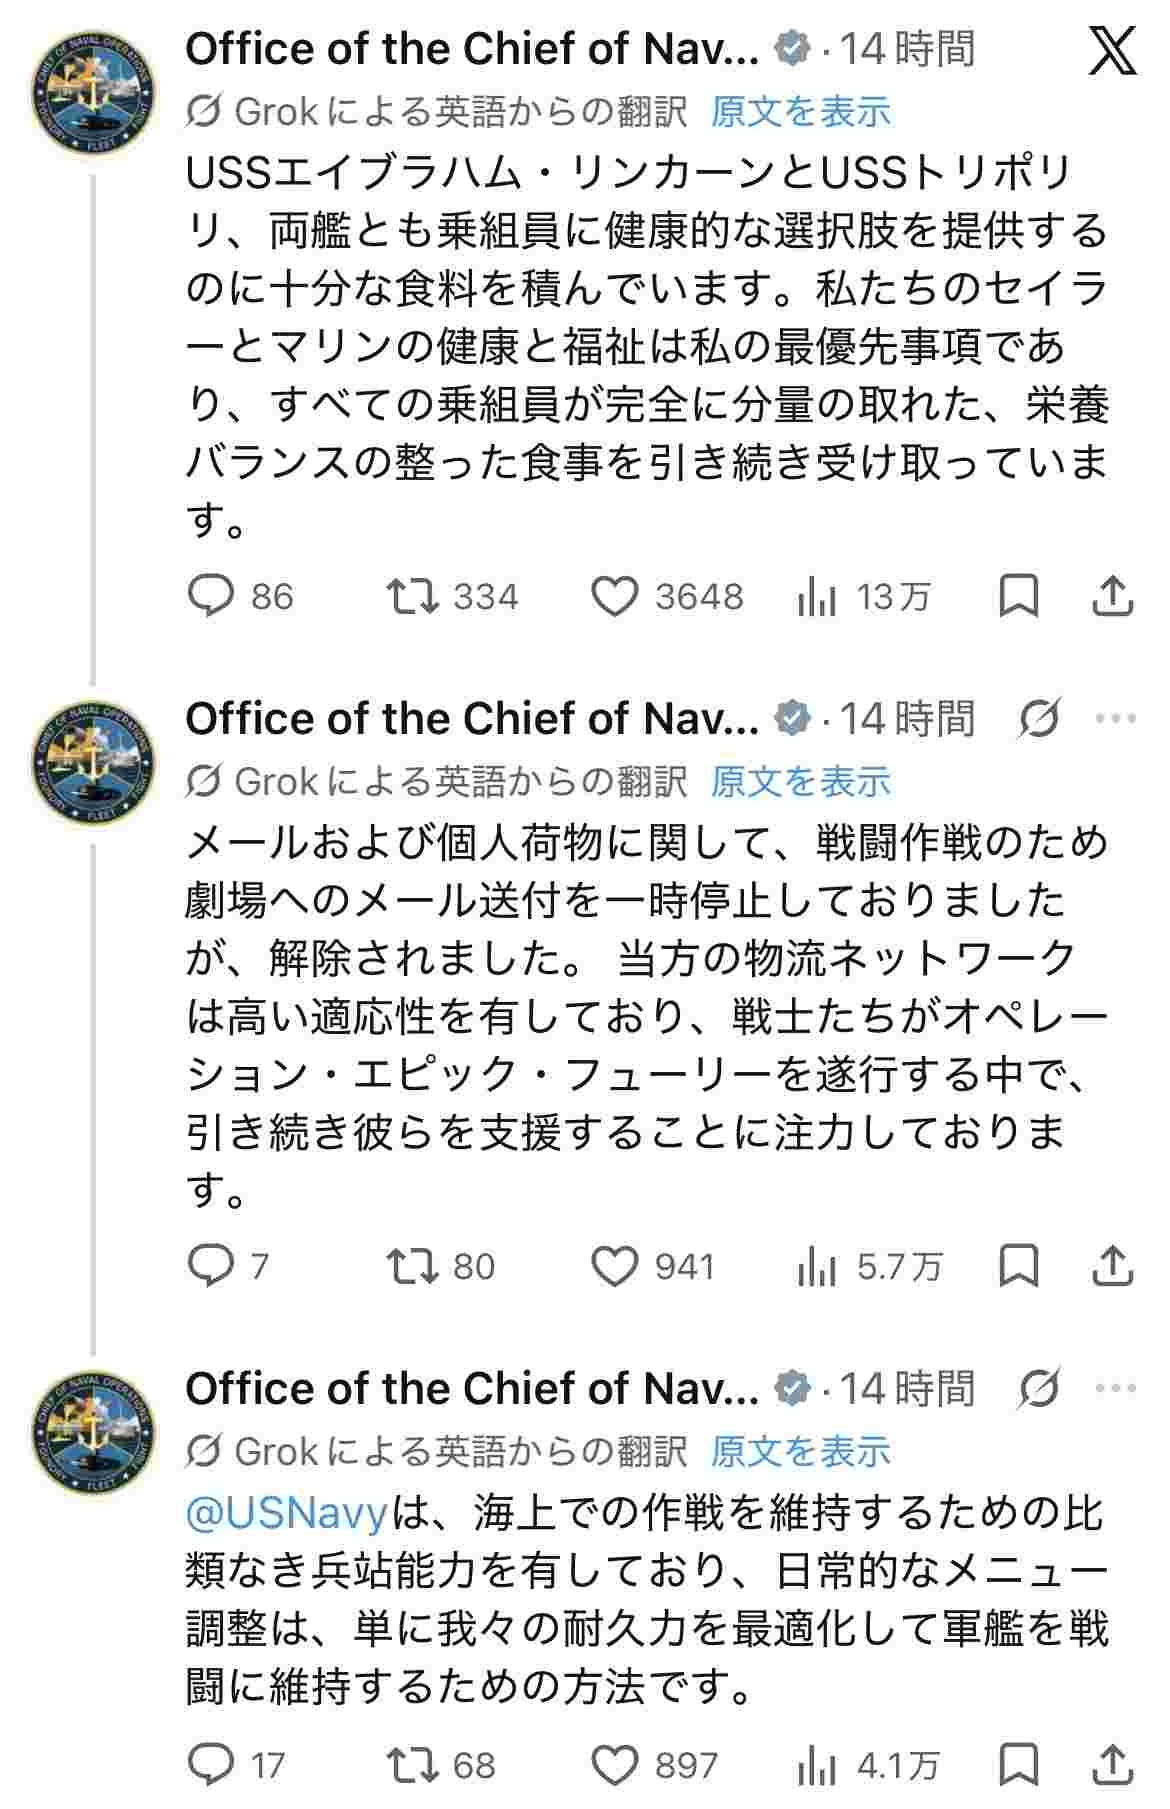
Task: Open more options on the third post
Action: pos(1116,1388)
